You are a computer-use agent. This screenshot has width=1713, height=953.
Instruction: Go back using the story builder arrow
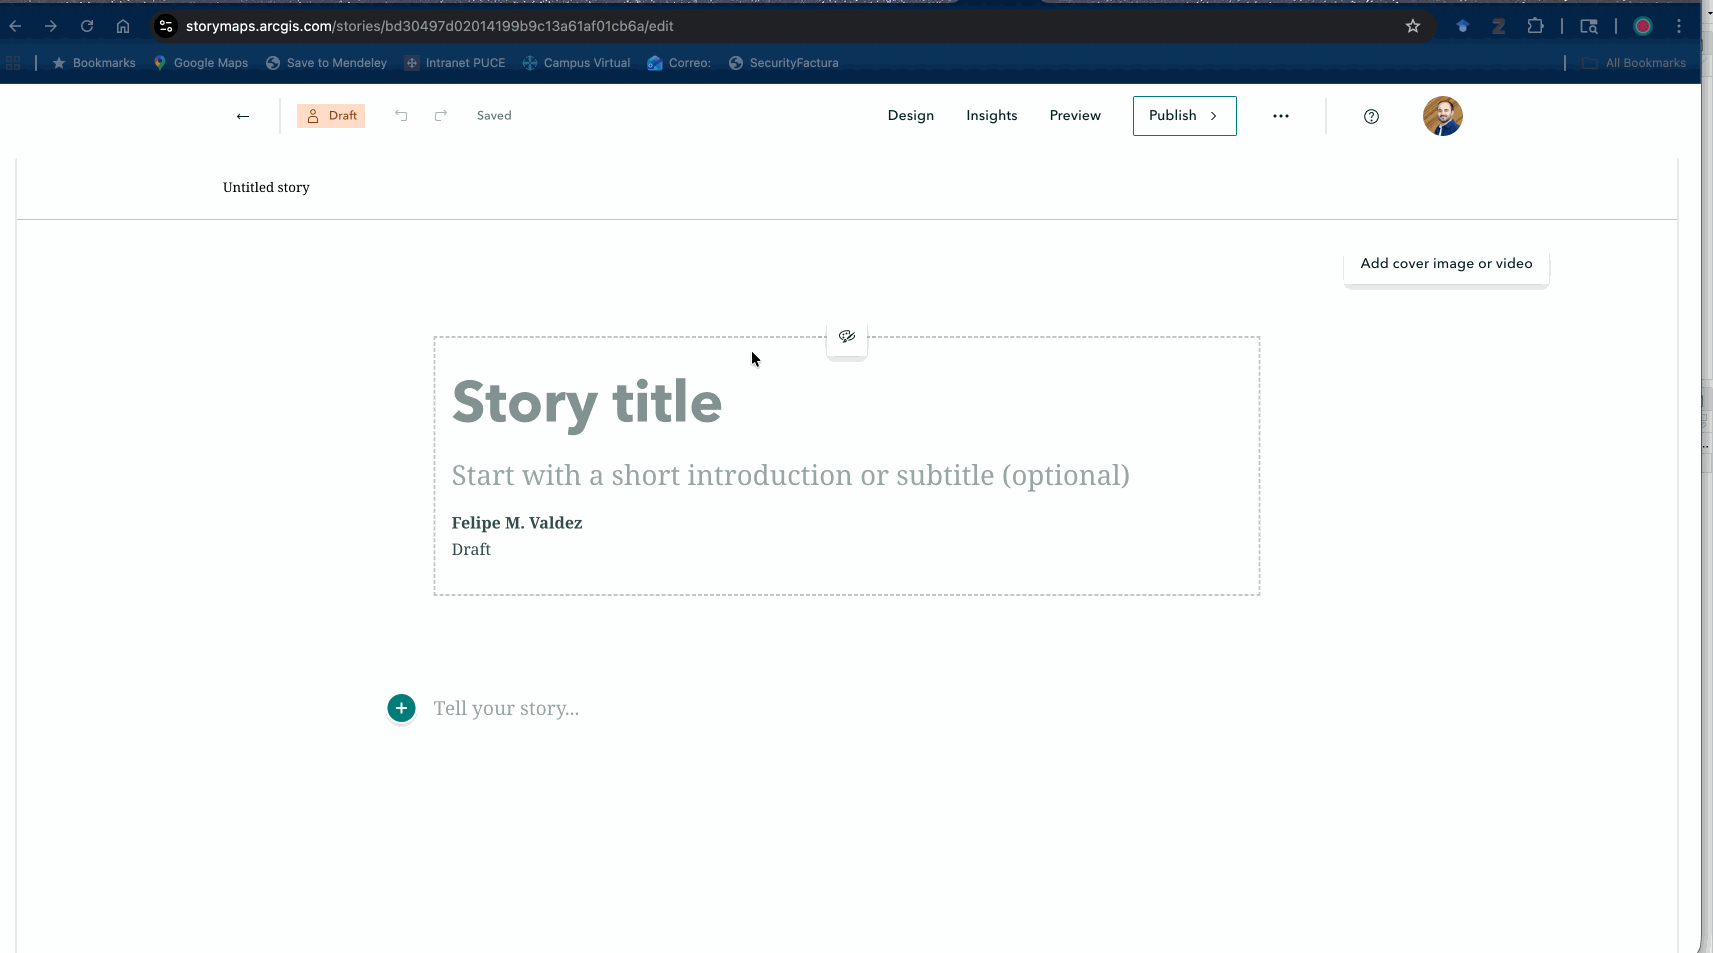(242, 116)
